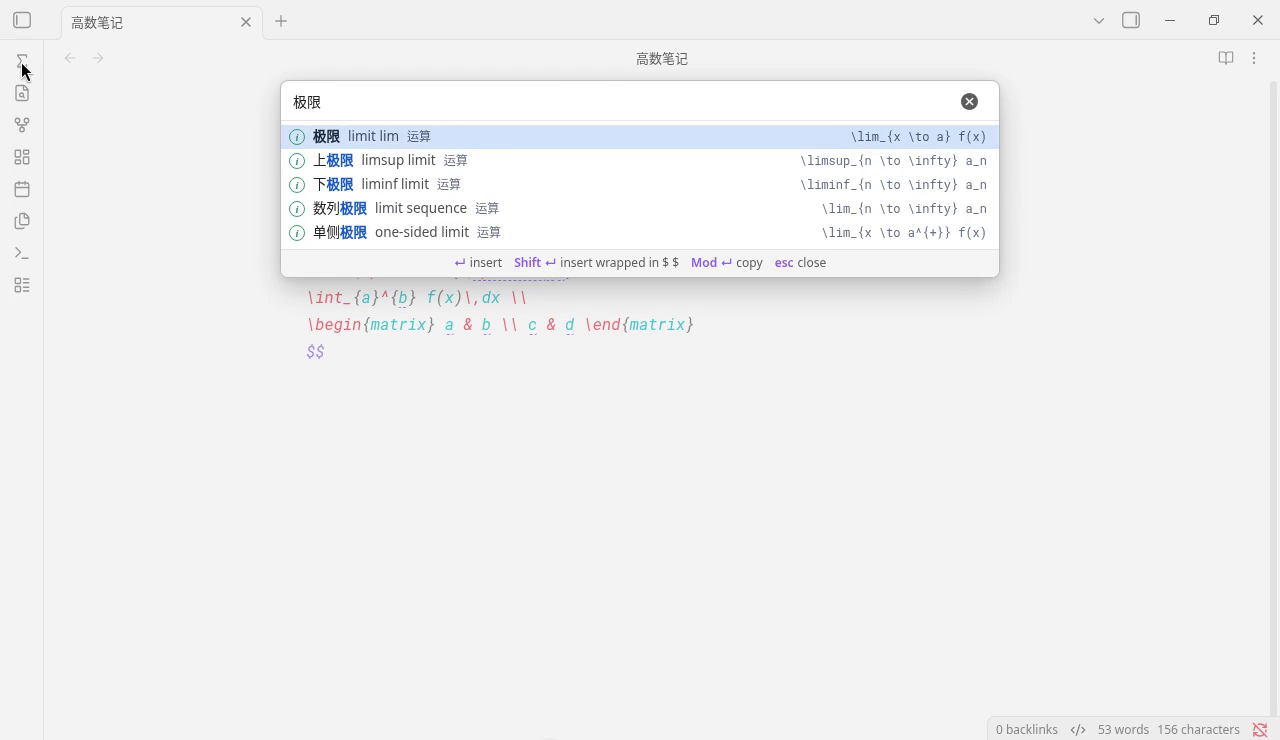Open the tab list dropdown chevron
The height and width of the screenshot is (740, 1280).
coord(1099,20)
